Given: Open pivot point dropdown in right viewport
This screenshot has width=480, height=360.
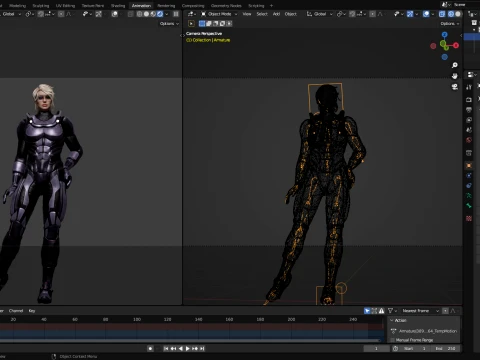Looking at the screenshot, I should [341, 14].
